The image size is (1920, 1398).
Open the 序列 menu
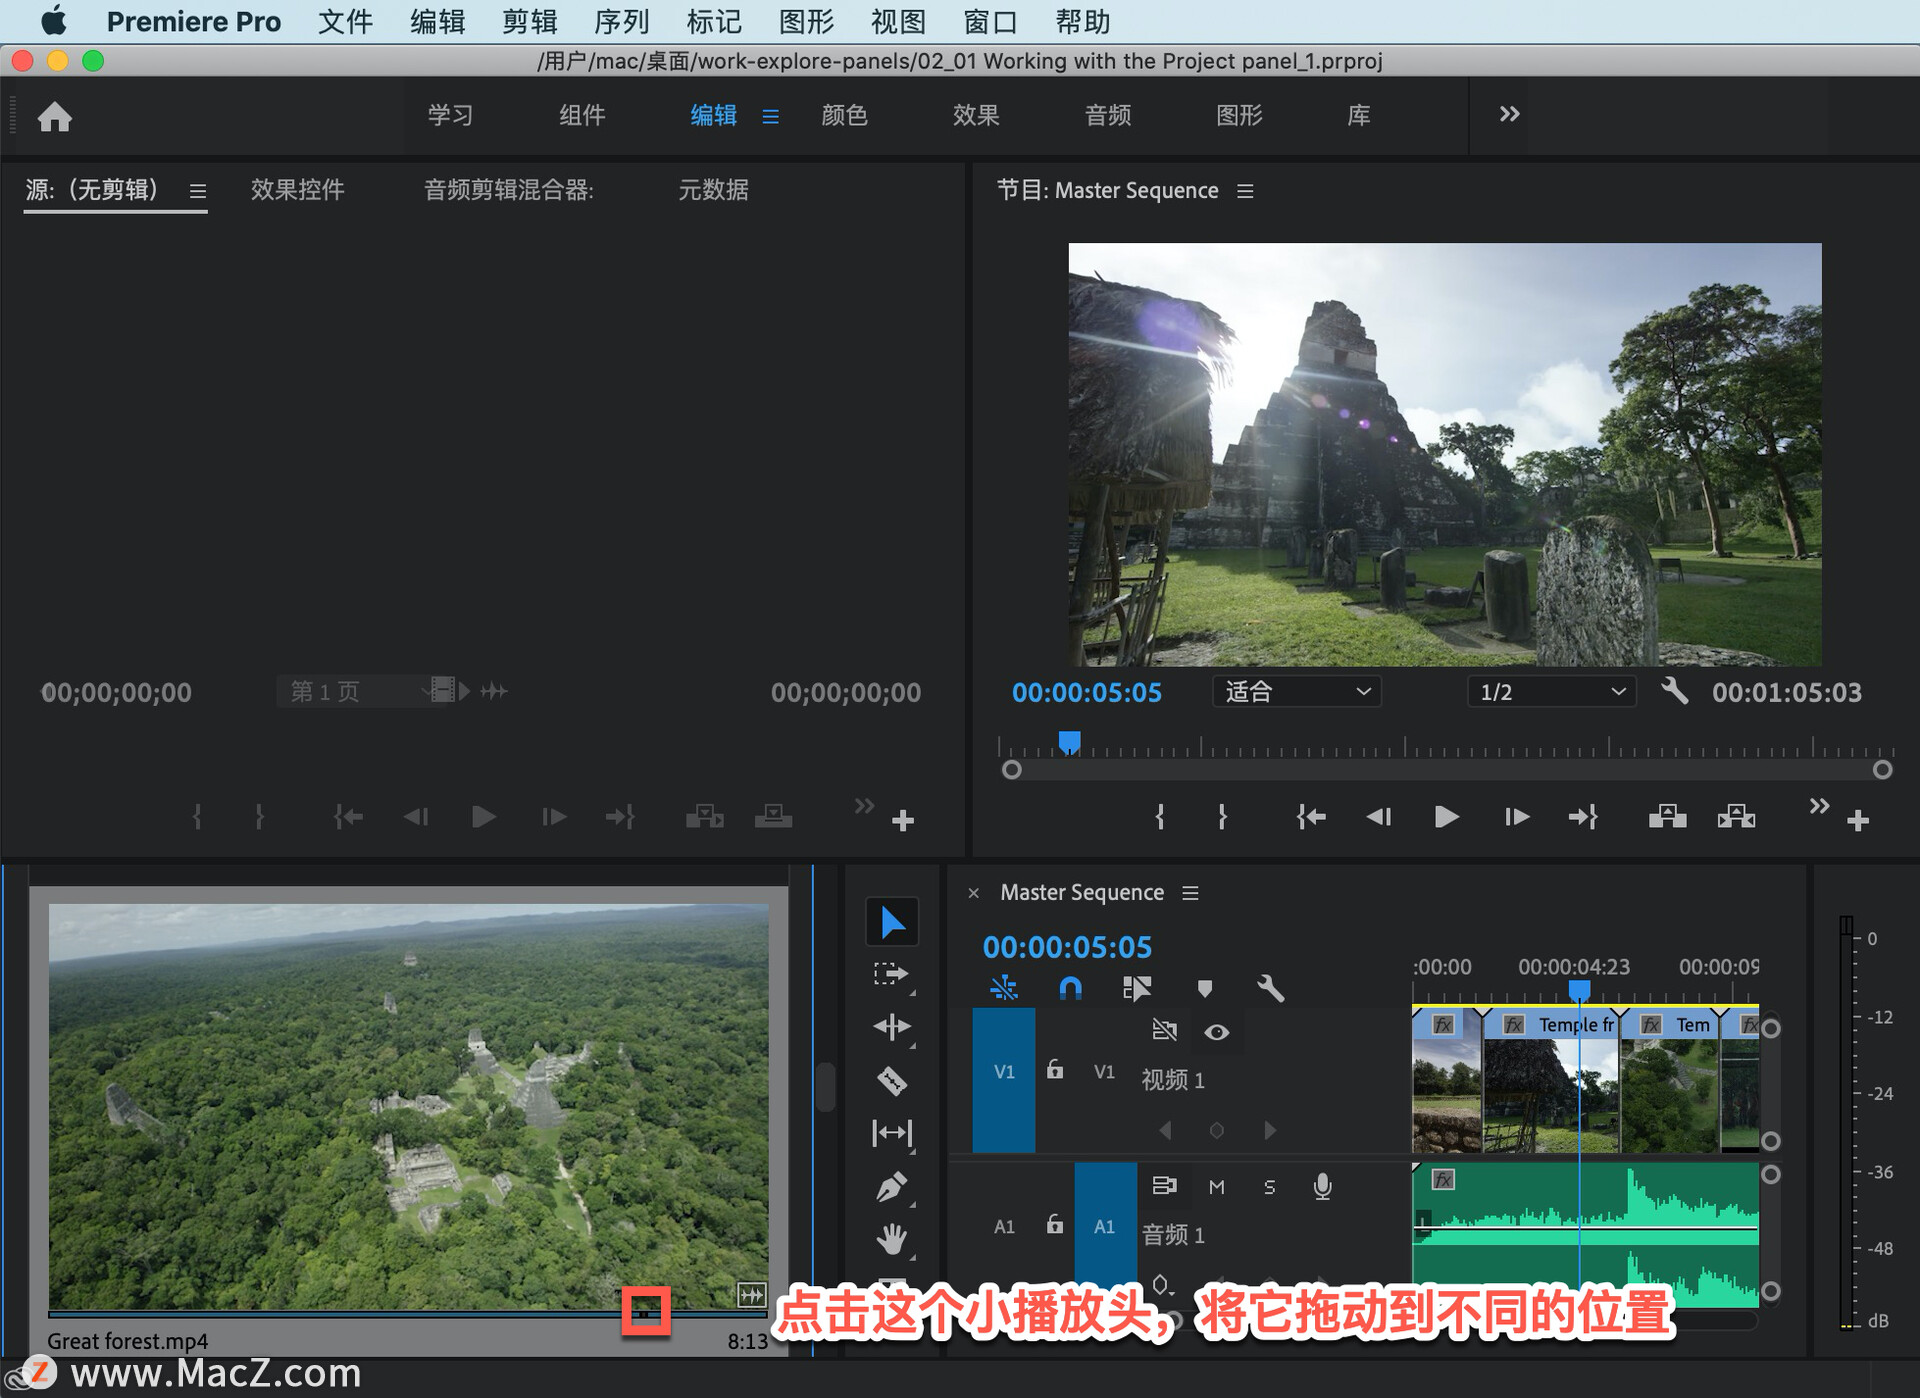[x=622, y=21]
